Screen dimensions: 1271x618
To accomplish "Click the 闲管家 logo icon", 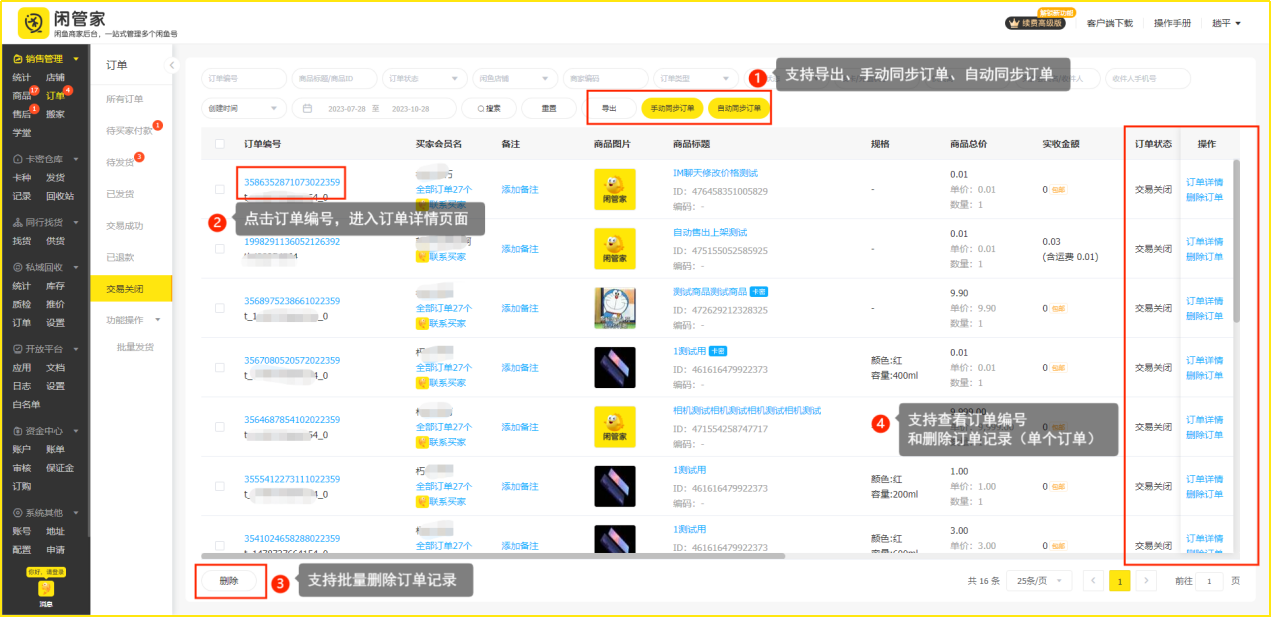I will click(x=33, y=22).
